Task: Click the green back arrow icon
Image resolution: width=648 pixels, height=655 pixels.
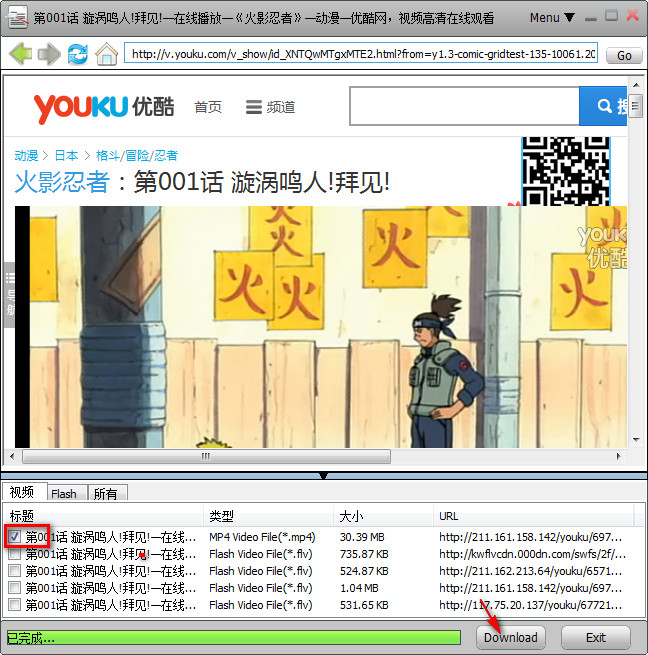Action: [20, 54]
